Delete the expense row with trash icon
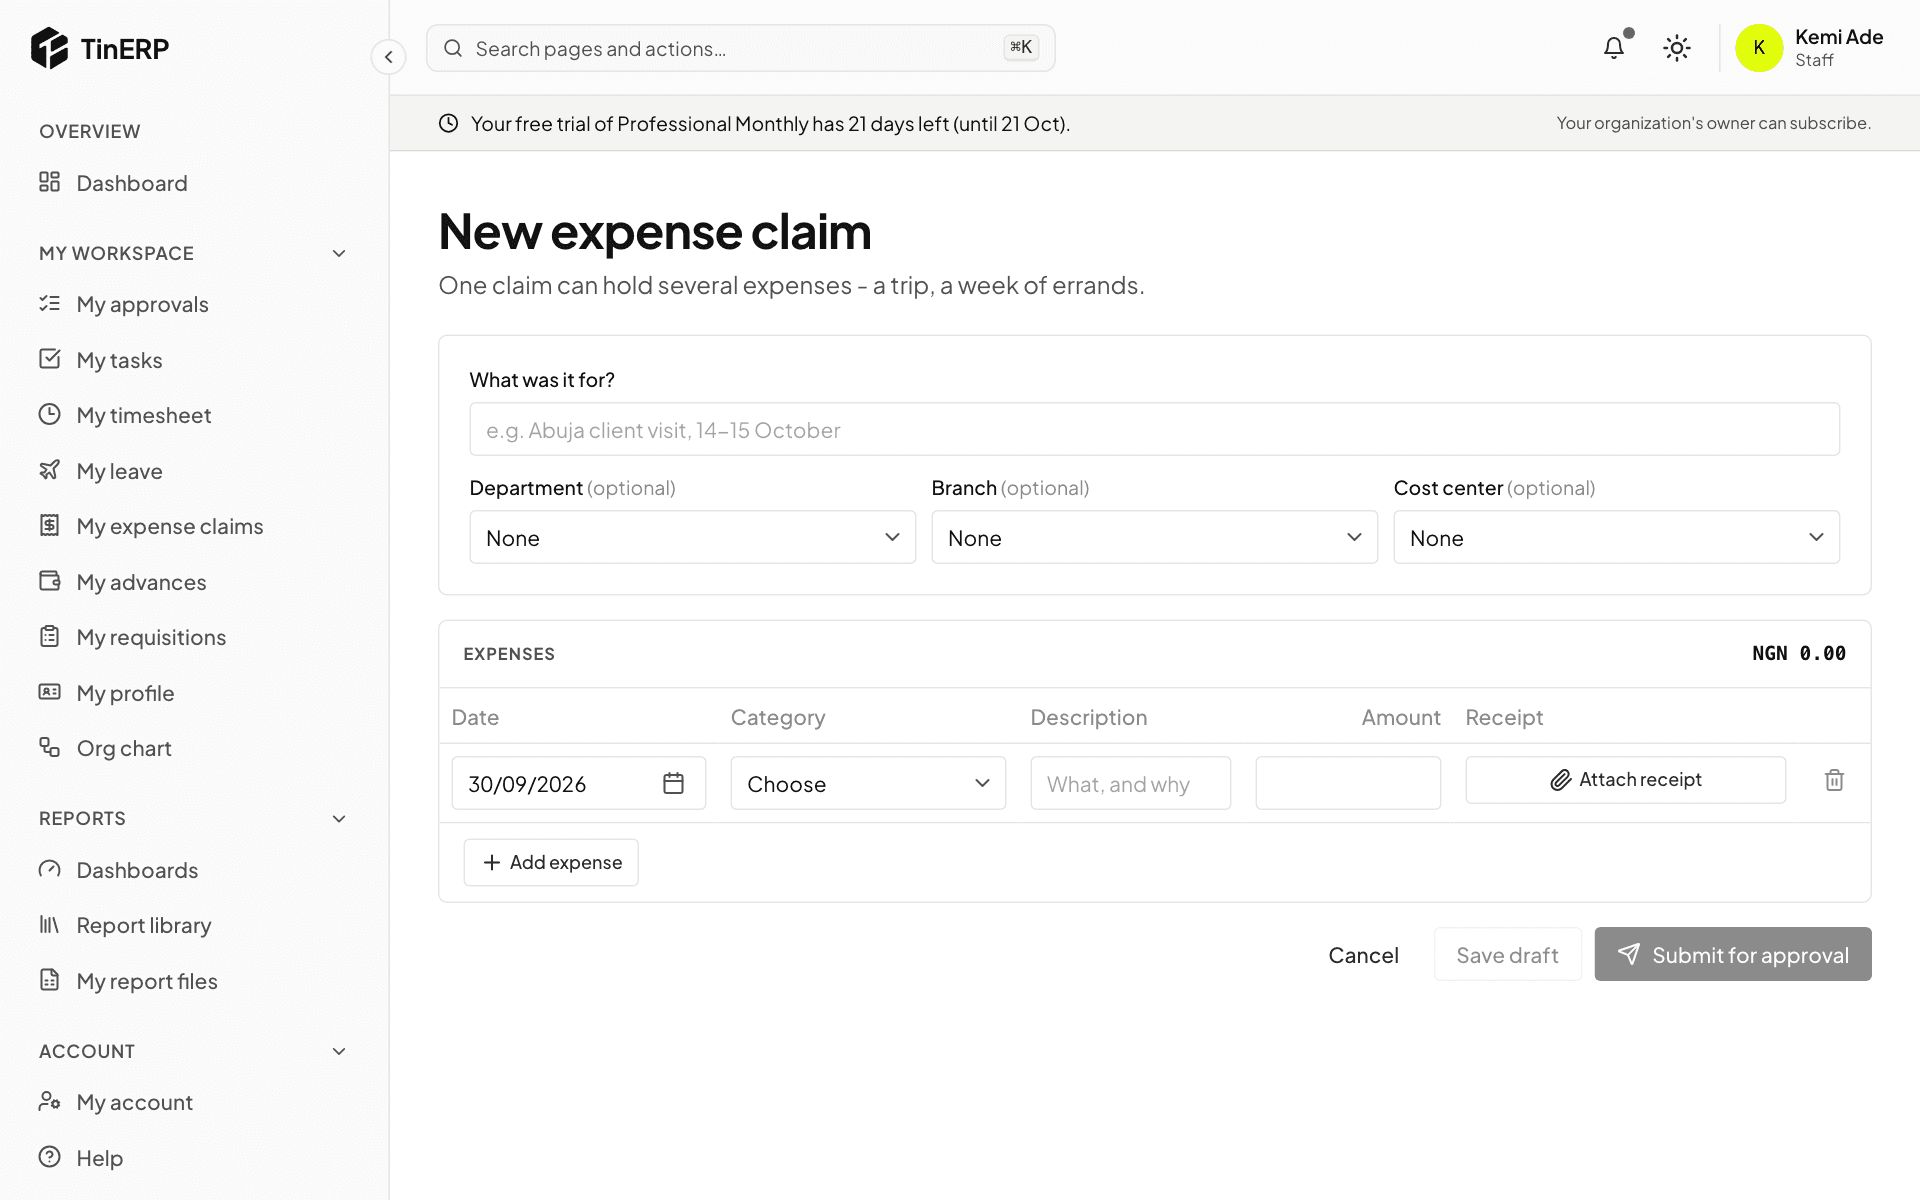The width and height of the screenshot is (1920, 1200). [x=1834, y=780]
